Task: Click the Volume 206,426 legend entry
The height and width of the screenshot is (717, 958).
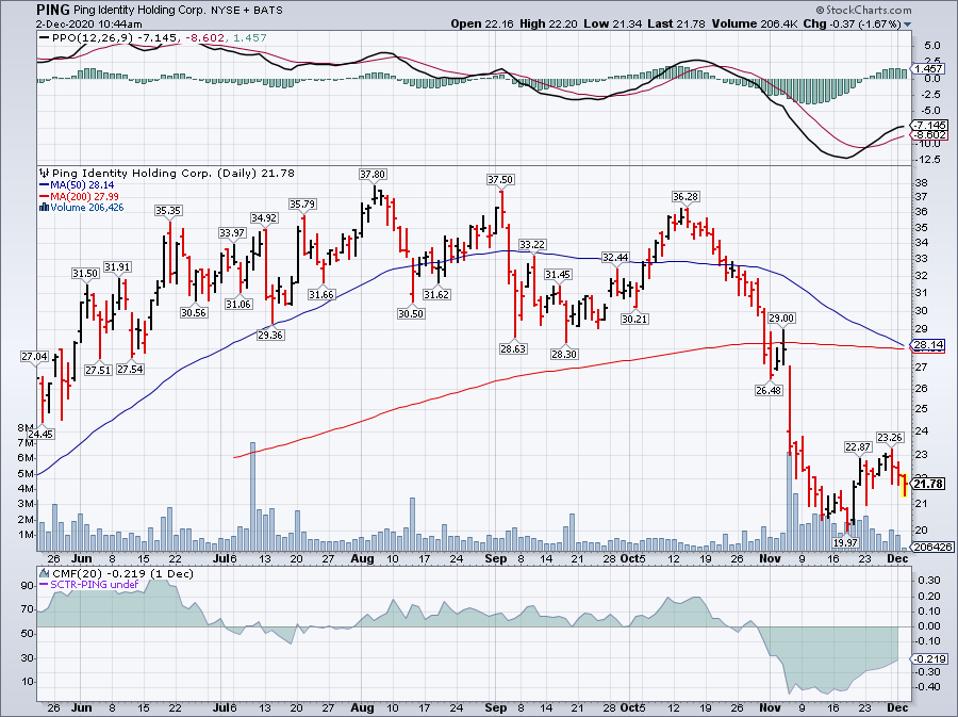Action: click(87, 208)
